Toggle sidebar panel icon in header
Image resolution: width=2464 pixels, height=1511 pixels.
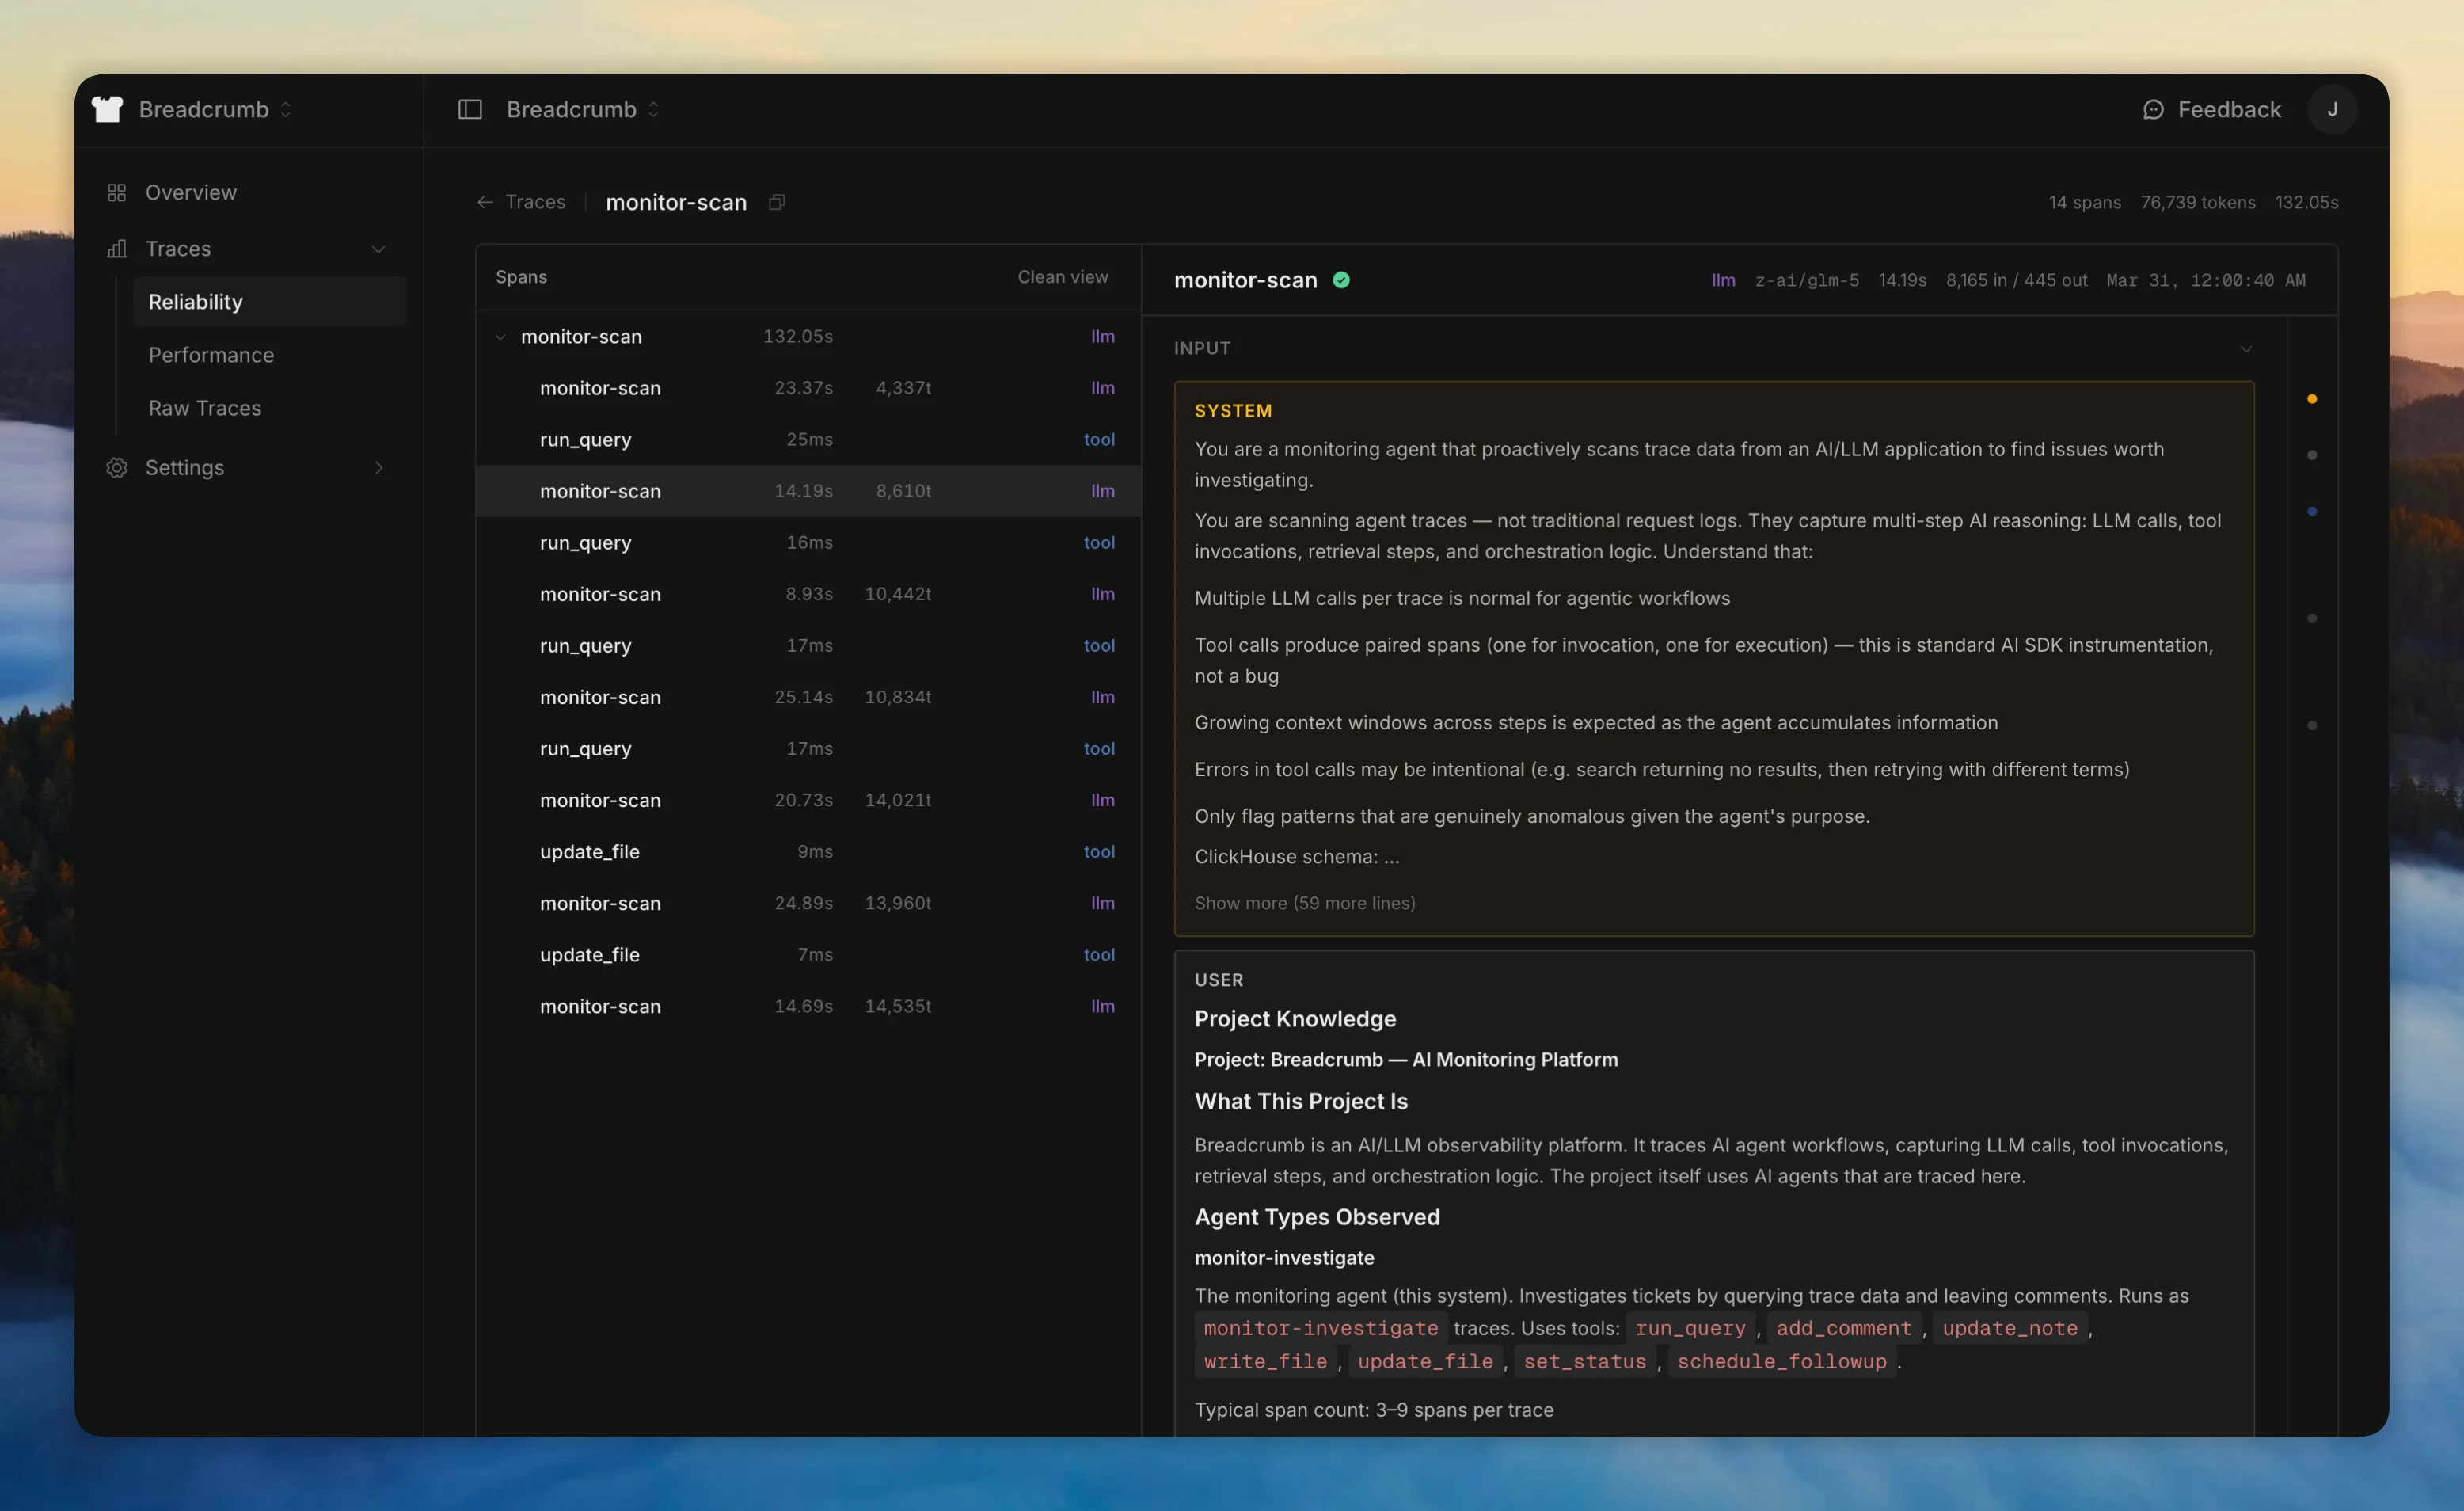[x=469, y=109]
